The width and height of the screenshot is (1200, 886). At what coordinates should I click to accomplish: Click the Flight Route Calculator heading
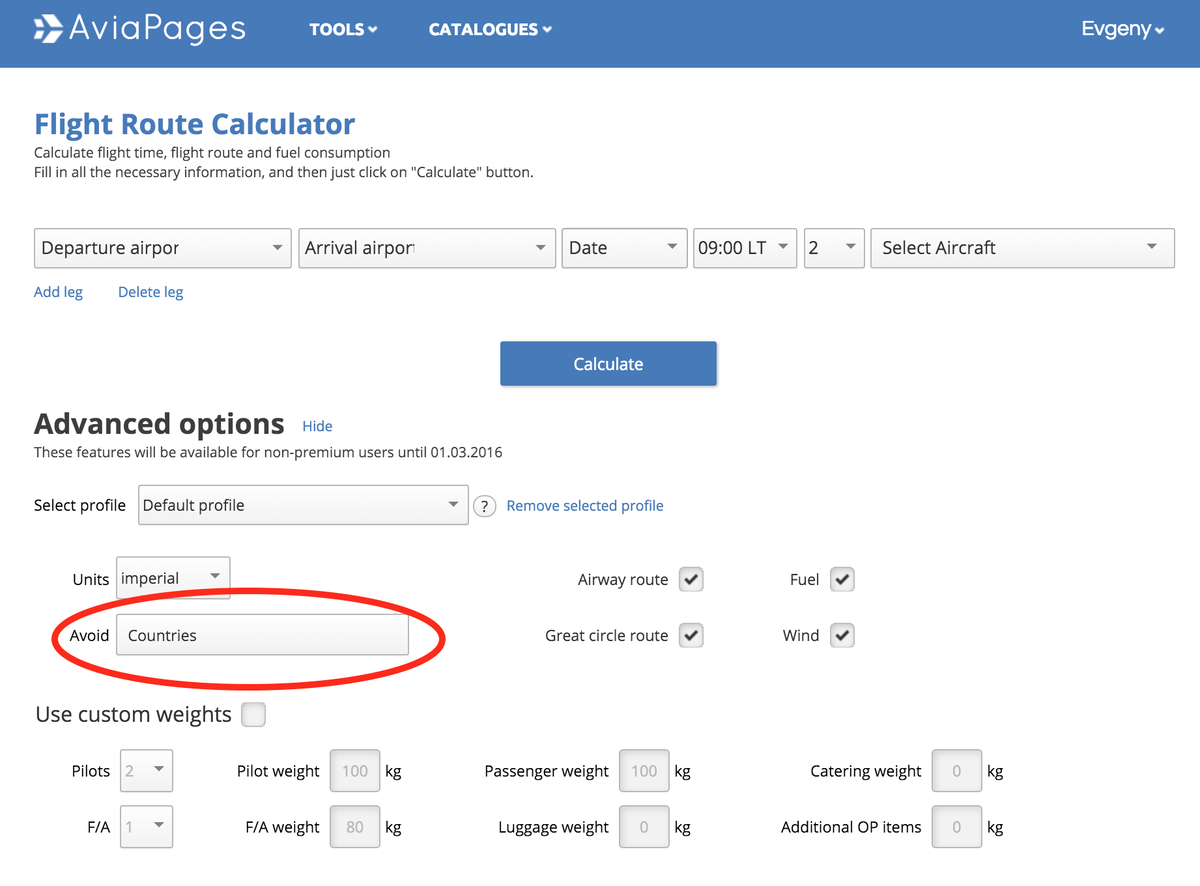[x=195, y=124]
